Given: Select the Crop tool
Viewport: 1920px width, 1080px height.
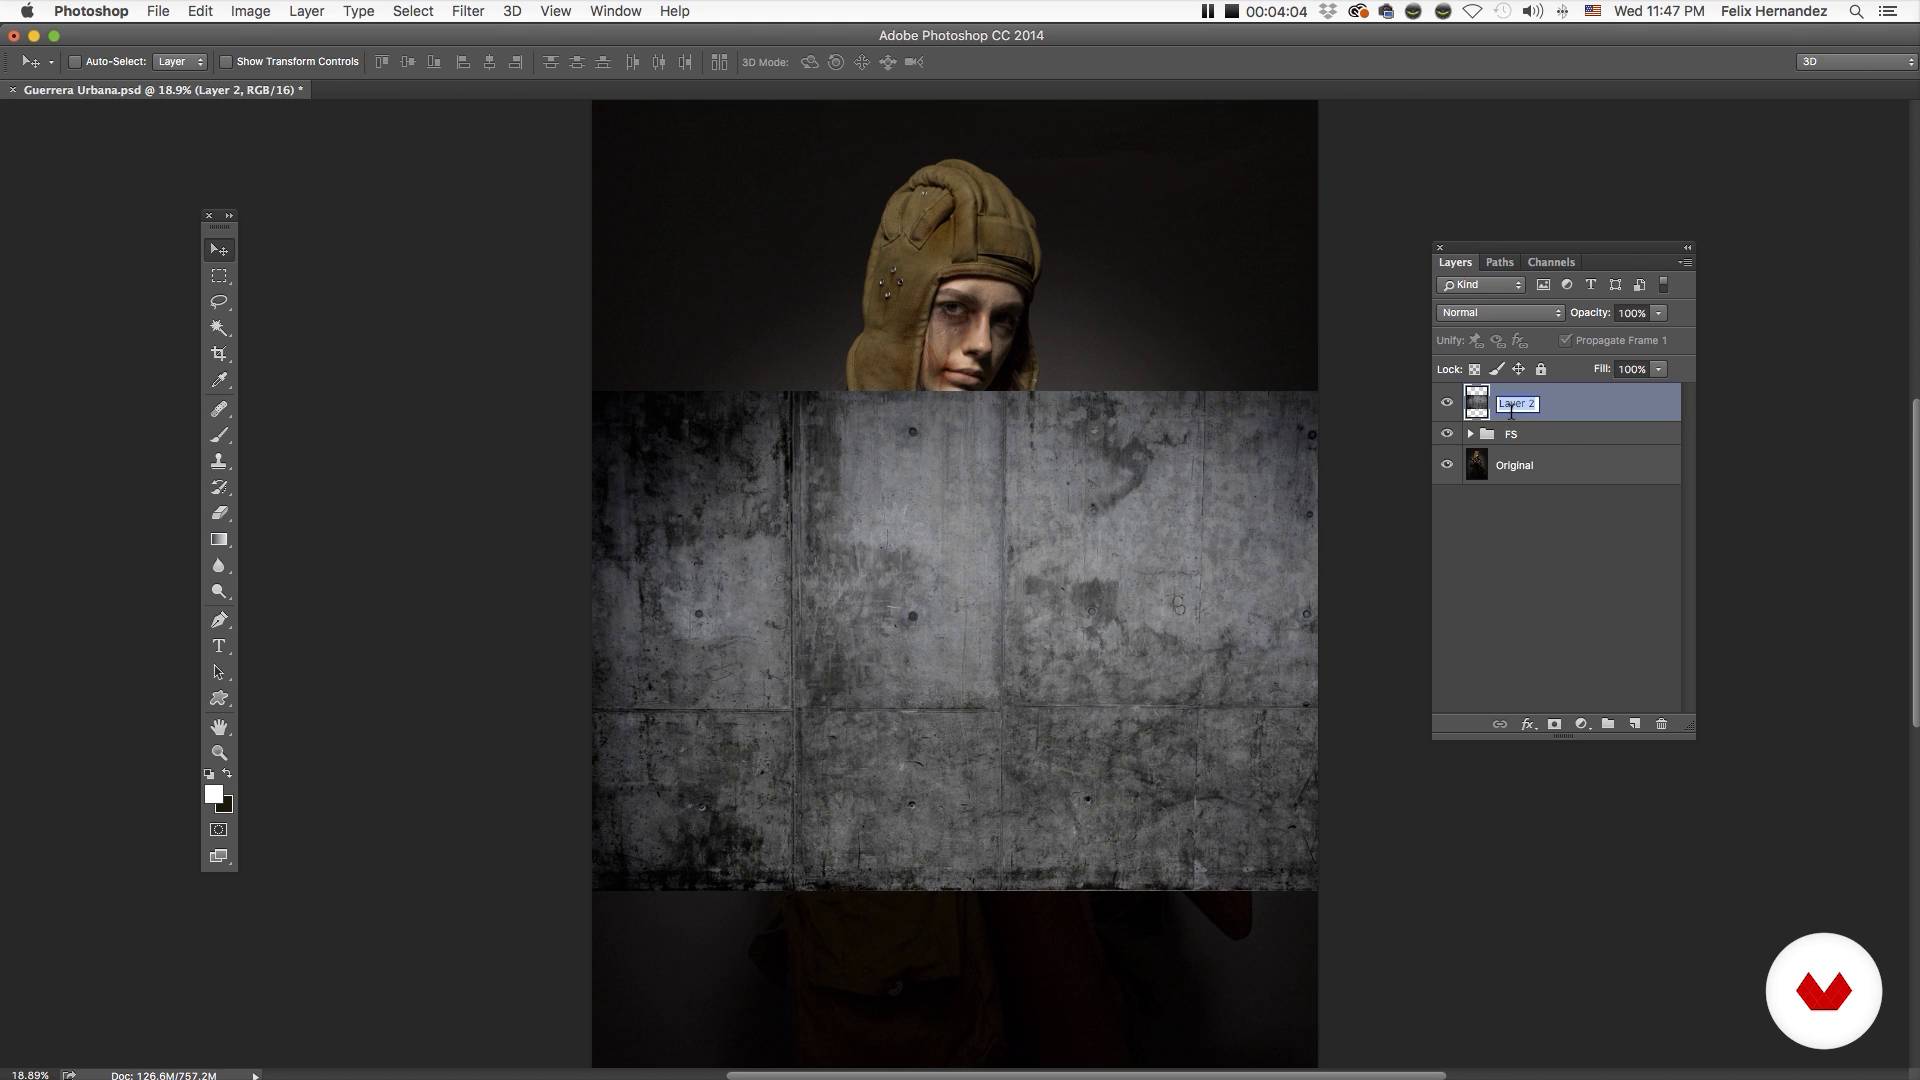Looking at the screenshot, I should click(219, 354).
